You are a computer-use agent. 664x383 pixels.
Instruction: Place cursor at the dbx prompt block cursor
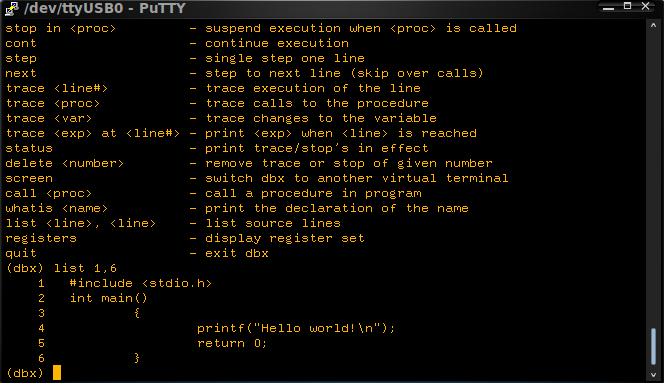pos(57,373)
